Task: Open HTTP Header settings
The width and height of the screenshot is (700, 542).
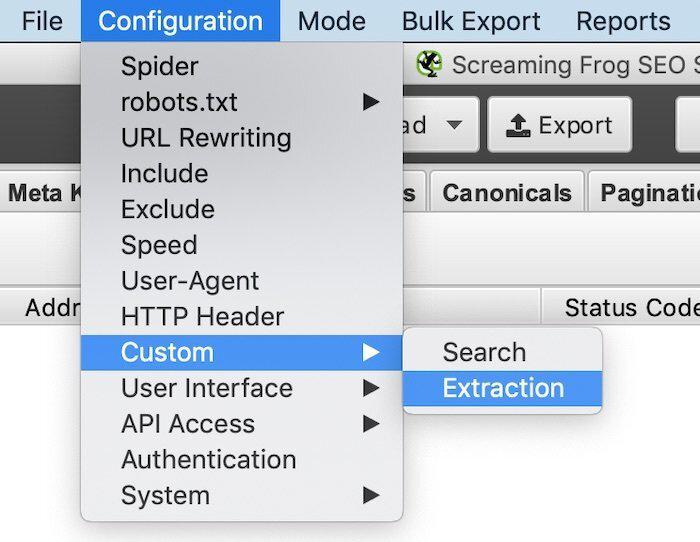Action: (x=203, y=317)
